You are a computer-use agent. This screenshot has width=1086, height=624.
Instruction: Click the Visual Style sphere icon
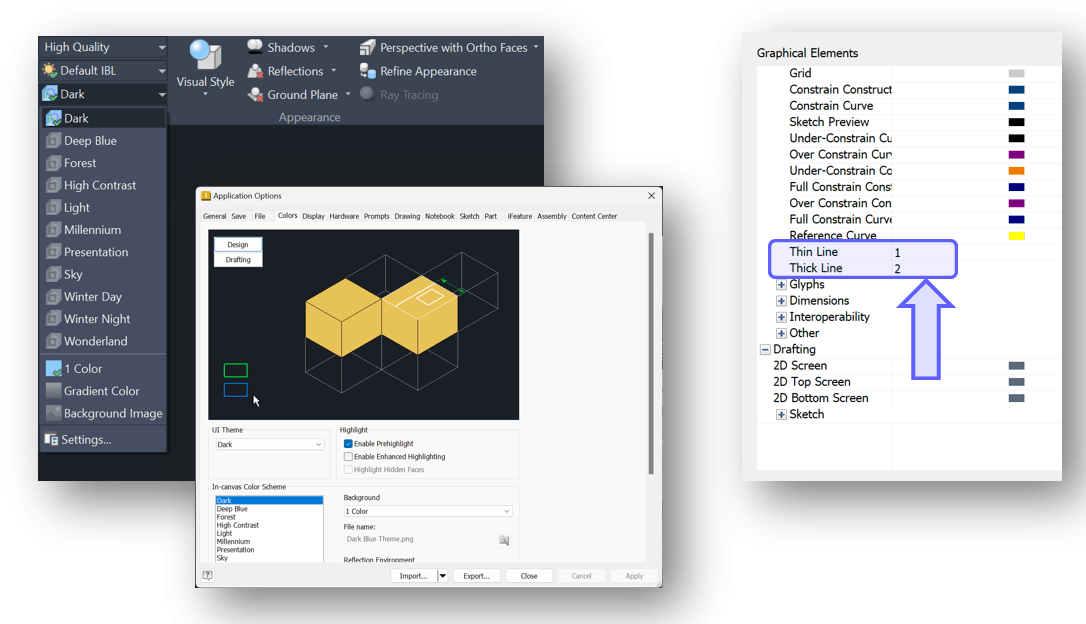(205, 56)
